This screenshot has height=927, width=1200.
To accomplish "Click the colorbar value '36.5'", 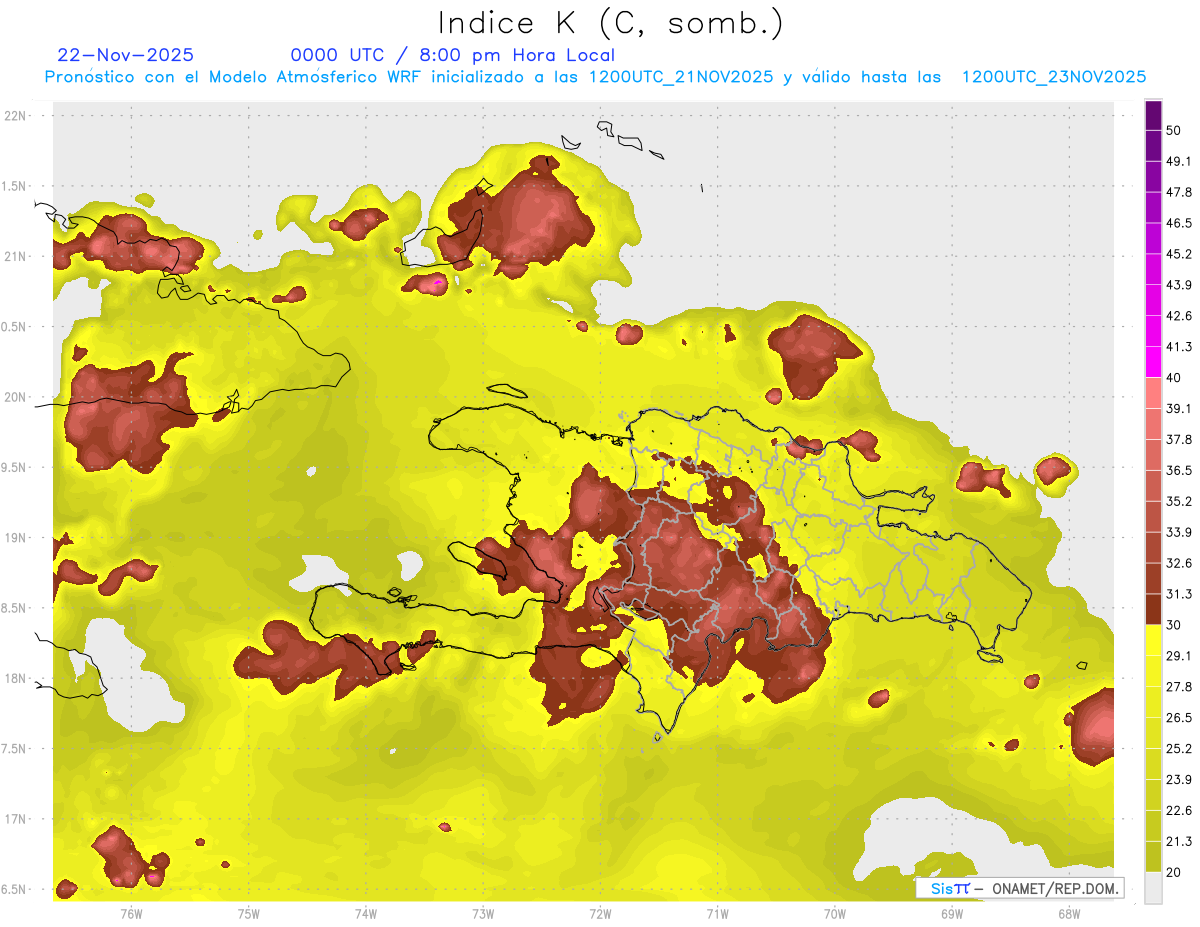I will coord(1179,470).
